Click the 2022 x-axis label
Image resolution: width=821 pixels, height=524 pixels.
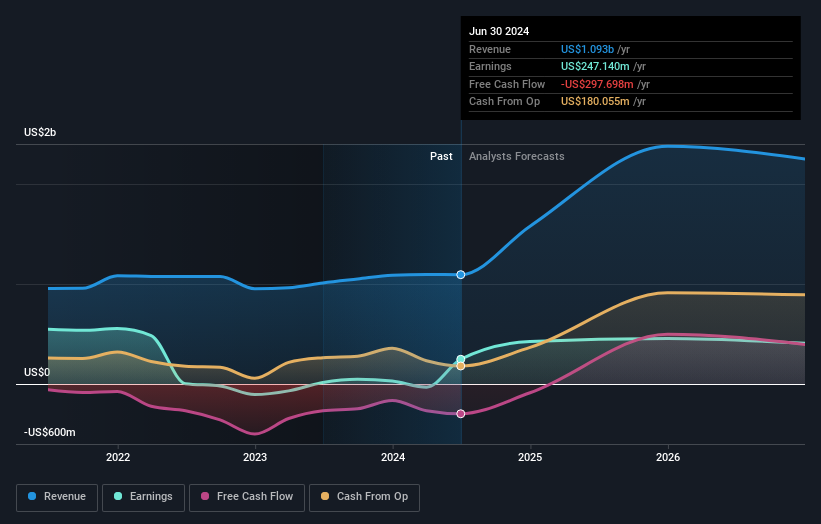pyautogui.click(x=118, y=457)
